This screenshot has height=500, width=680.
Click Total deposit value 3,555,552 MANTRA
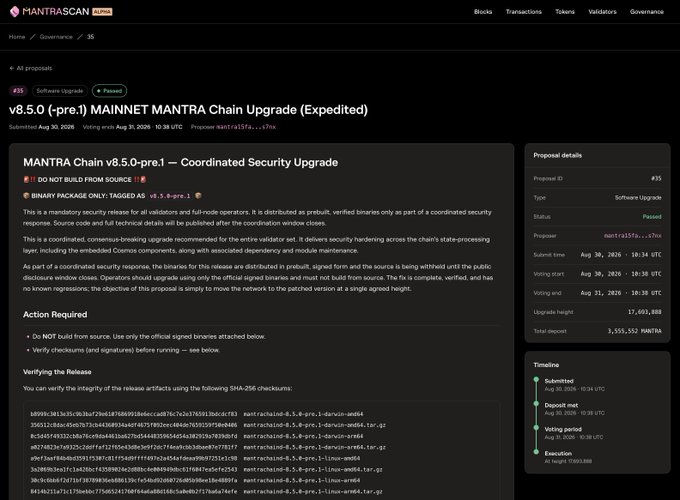point(634,331)
